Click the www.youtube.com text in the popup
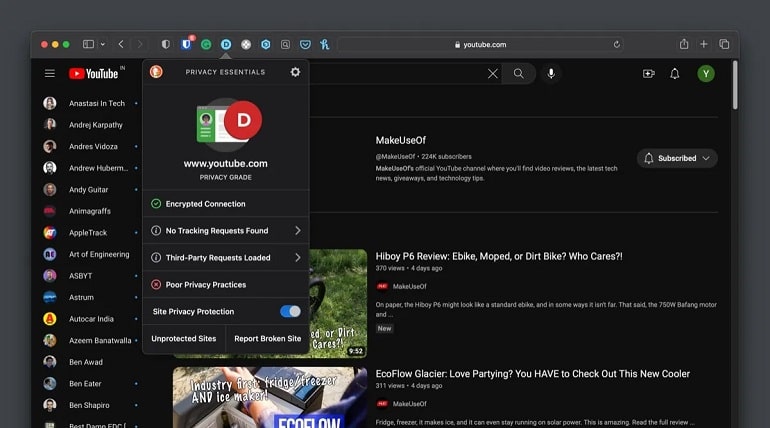 (x=226, y=163)
